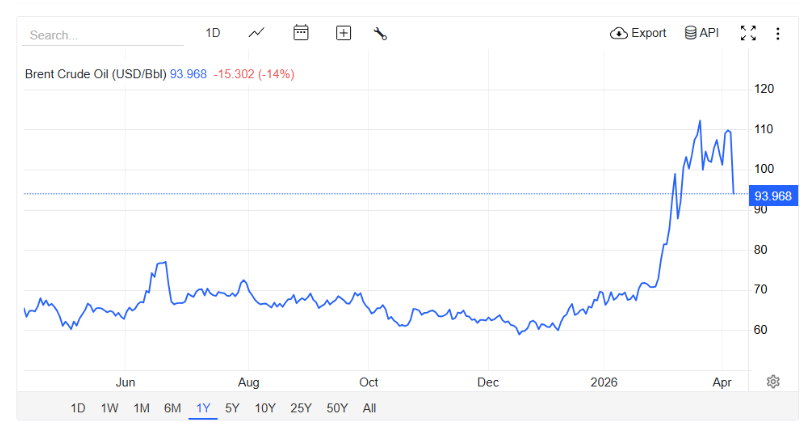Switch chart to 25Y range

coord(300,408)
